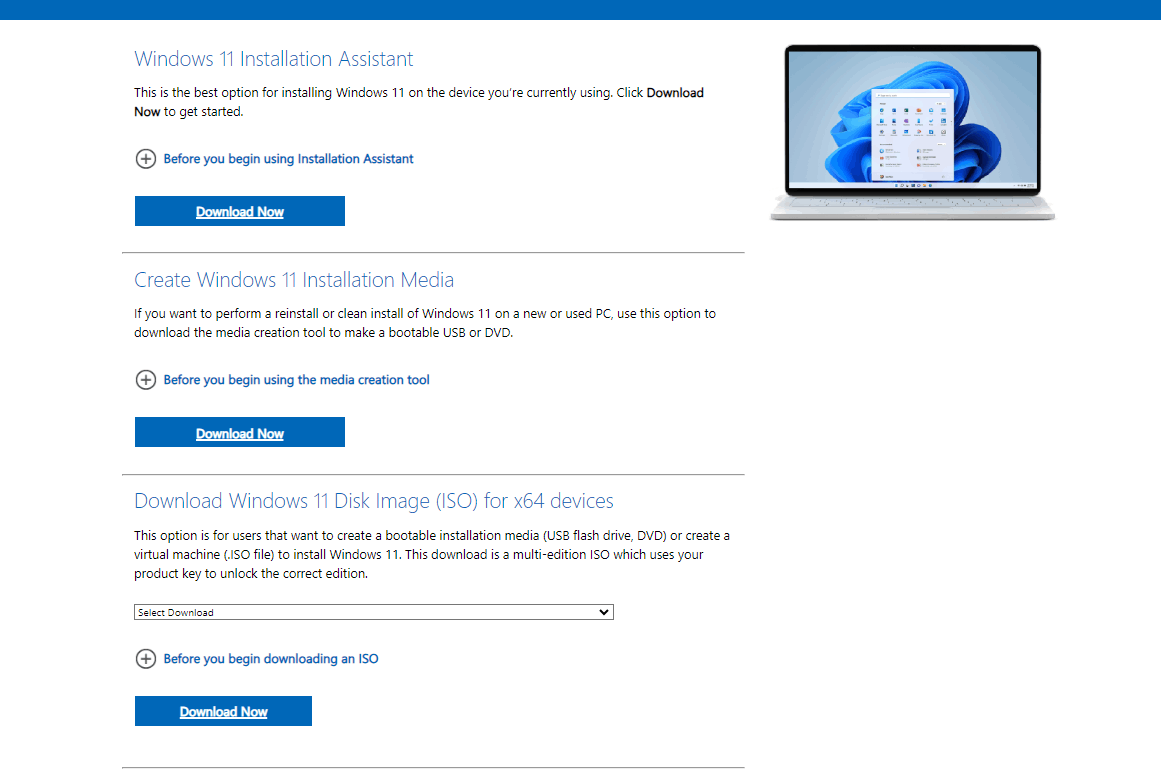Open the Select Download dropdown
1161x772 pixels.
coord(374,612)
